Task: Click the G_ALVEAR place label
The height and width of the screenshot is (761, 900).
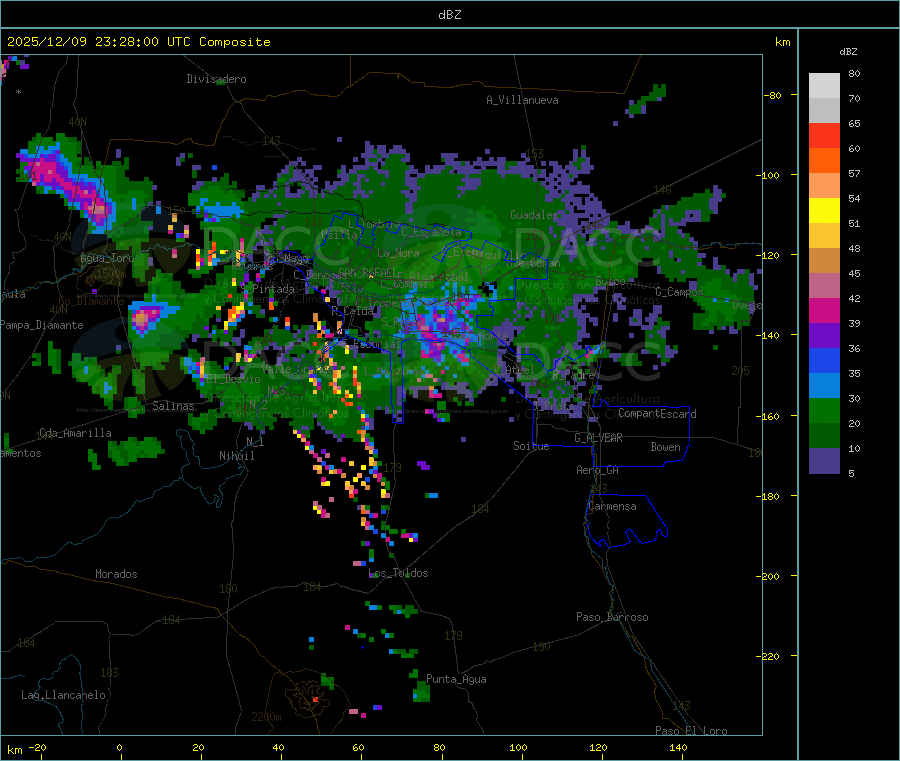Action: 598,438
